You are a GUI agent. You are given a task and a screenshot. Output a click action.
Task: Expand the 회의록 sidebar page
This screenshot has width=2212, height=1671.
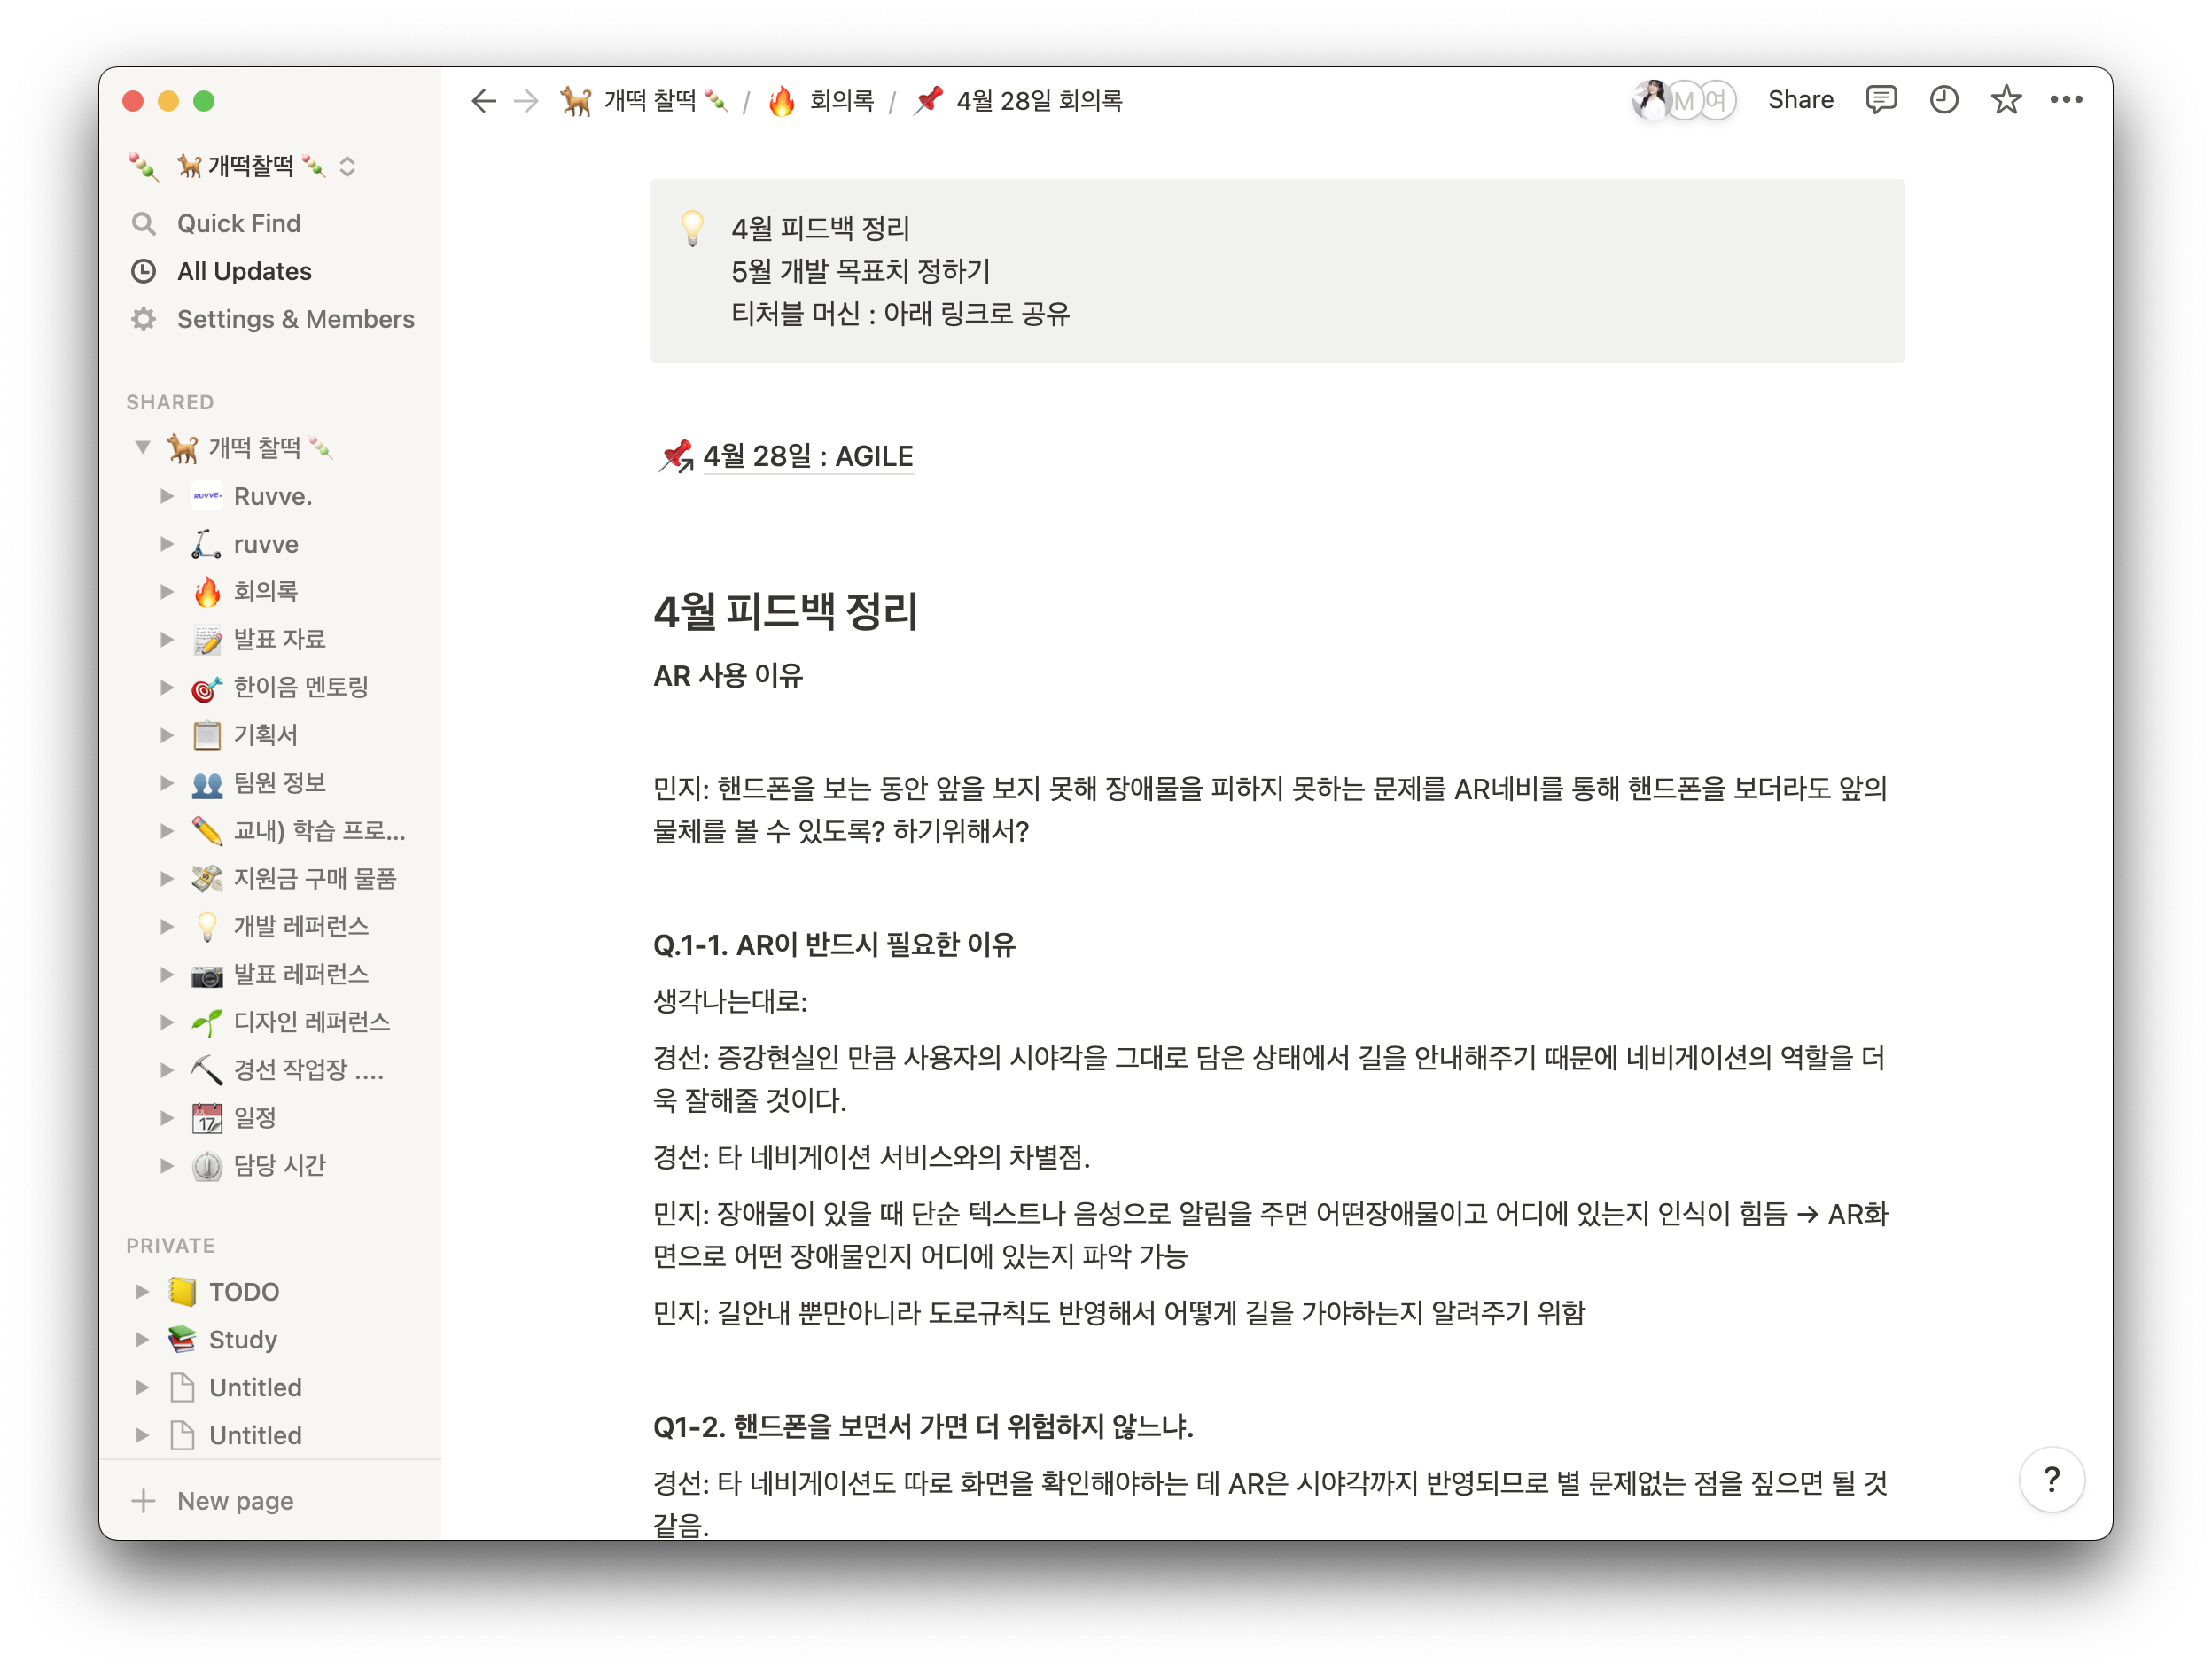[x=167, y=591]
